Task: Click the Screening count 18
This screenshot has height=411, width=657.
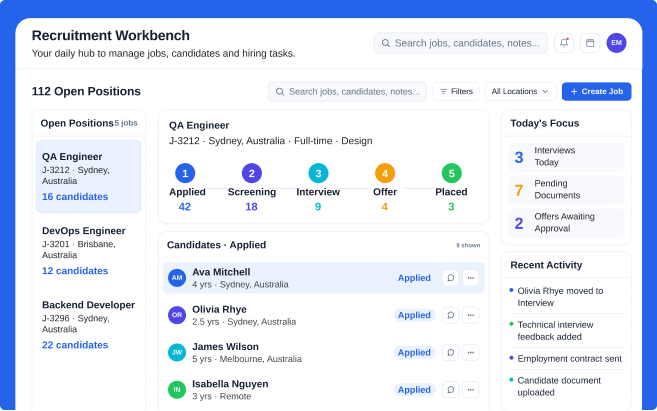Action: [251, 207]
